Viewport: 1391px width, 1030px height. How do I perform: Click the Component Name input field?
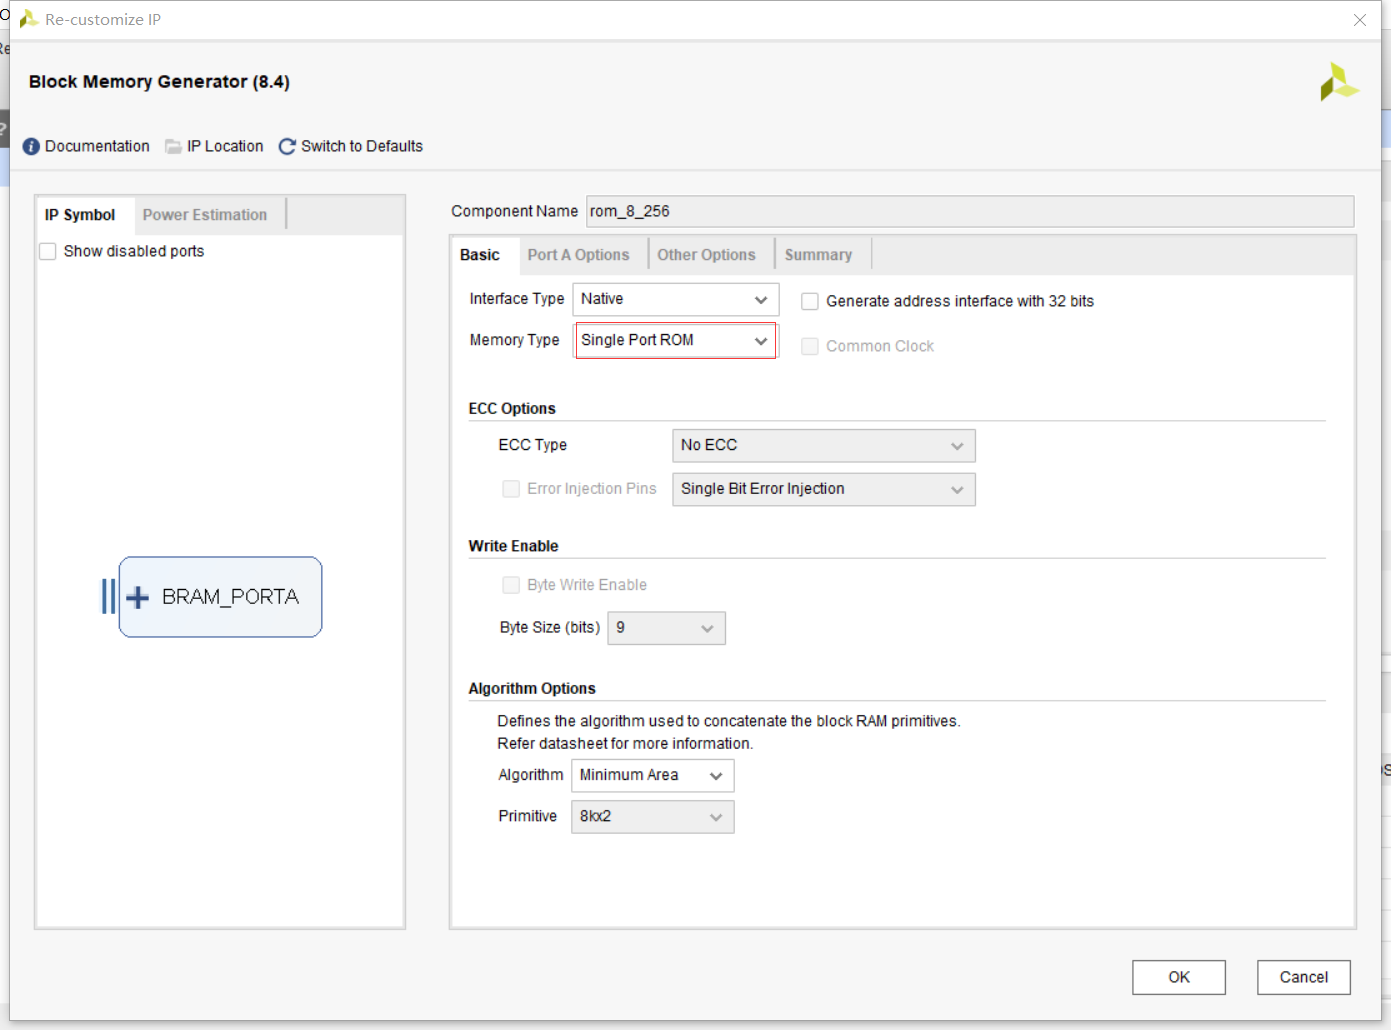click(x=970, y=211)
